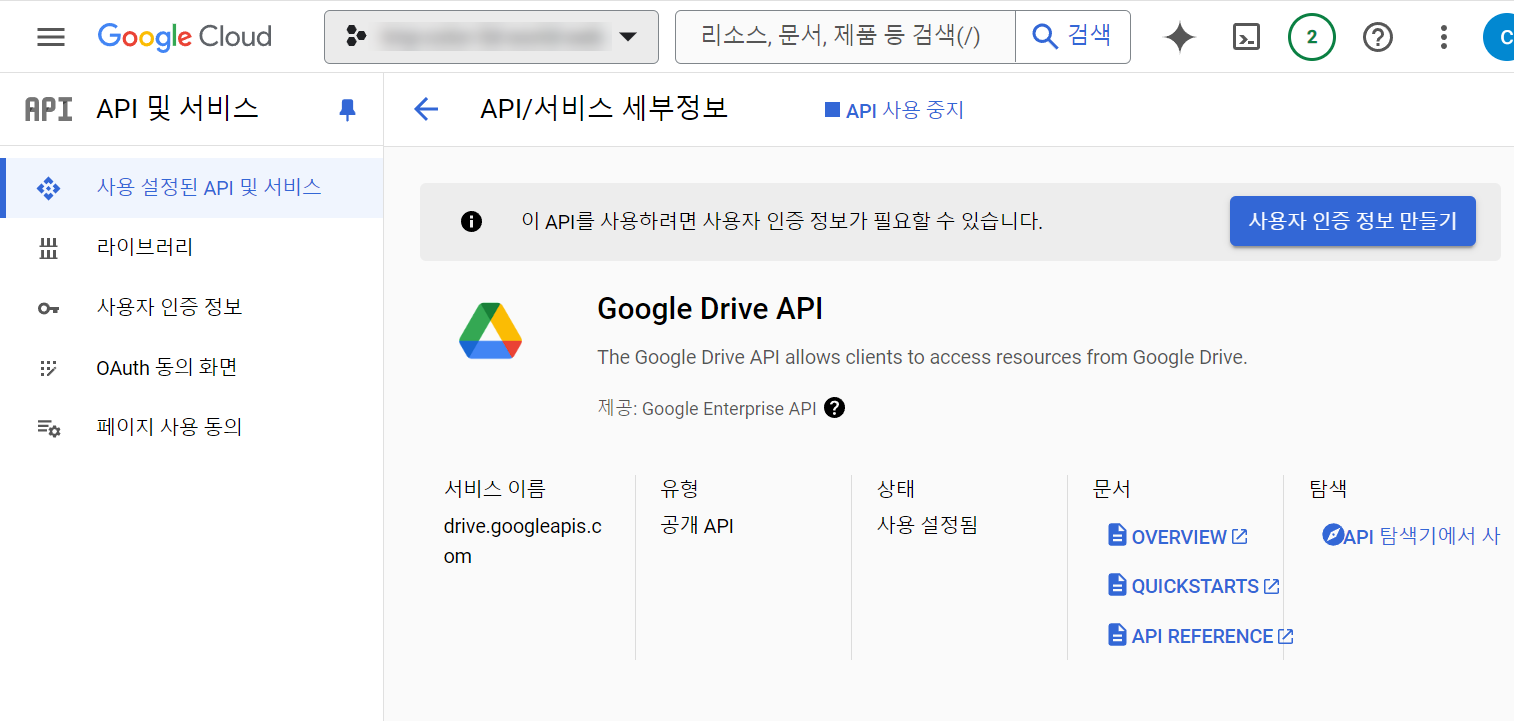The height and width of the screenshot is (721, 1514).
Task: Click the pin icon next to API 및 서비스
Action: pos(347,110)
